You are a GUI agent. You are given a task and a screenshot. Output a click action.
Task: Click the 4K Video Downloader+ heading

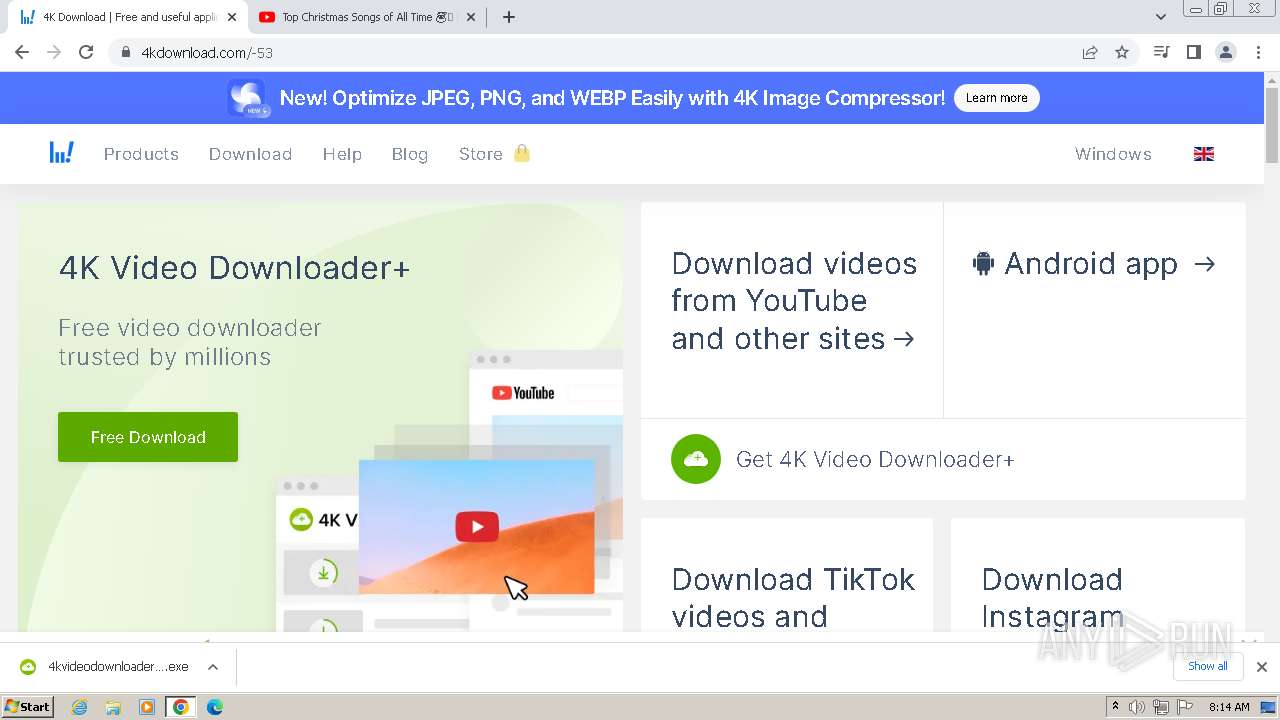234,268
